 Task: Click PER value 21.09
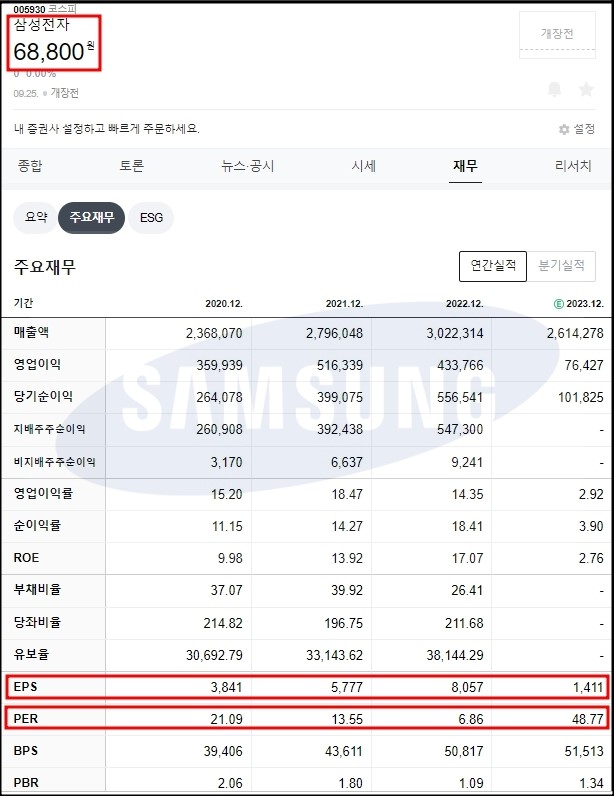(227, 719)
